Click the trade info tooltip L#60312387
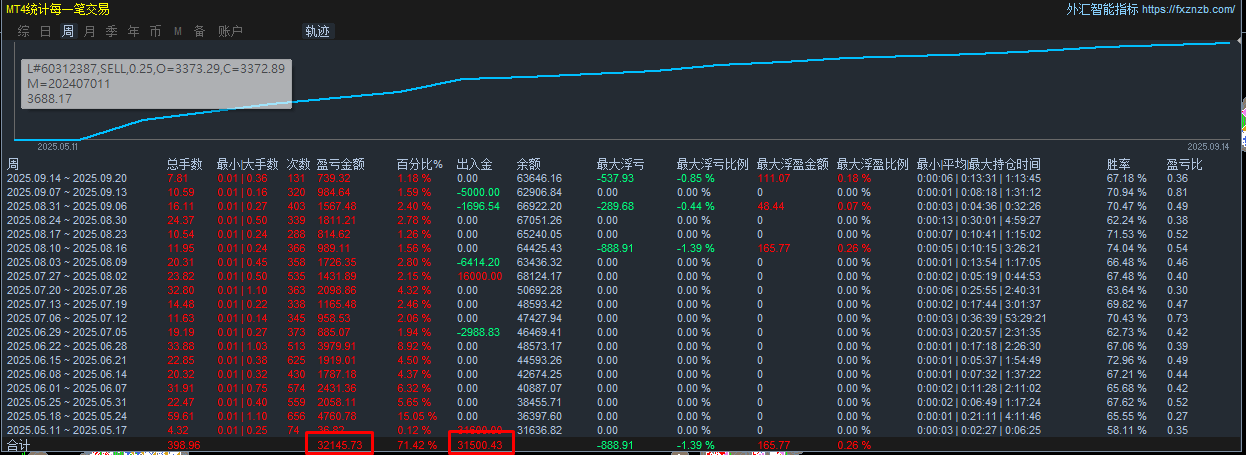1246x455 pixels. point(156,84)
